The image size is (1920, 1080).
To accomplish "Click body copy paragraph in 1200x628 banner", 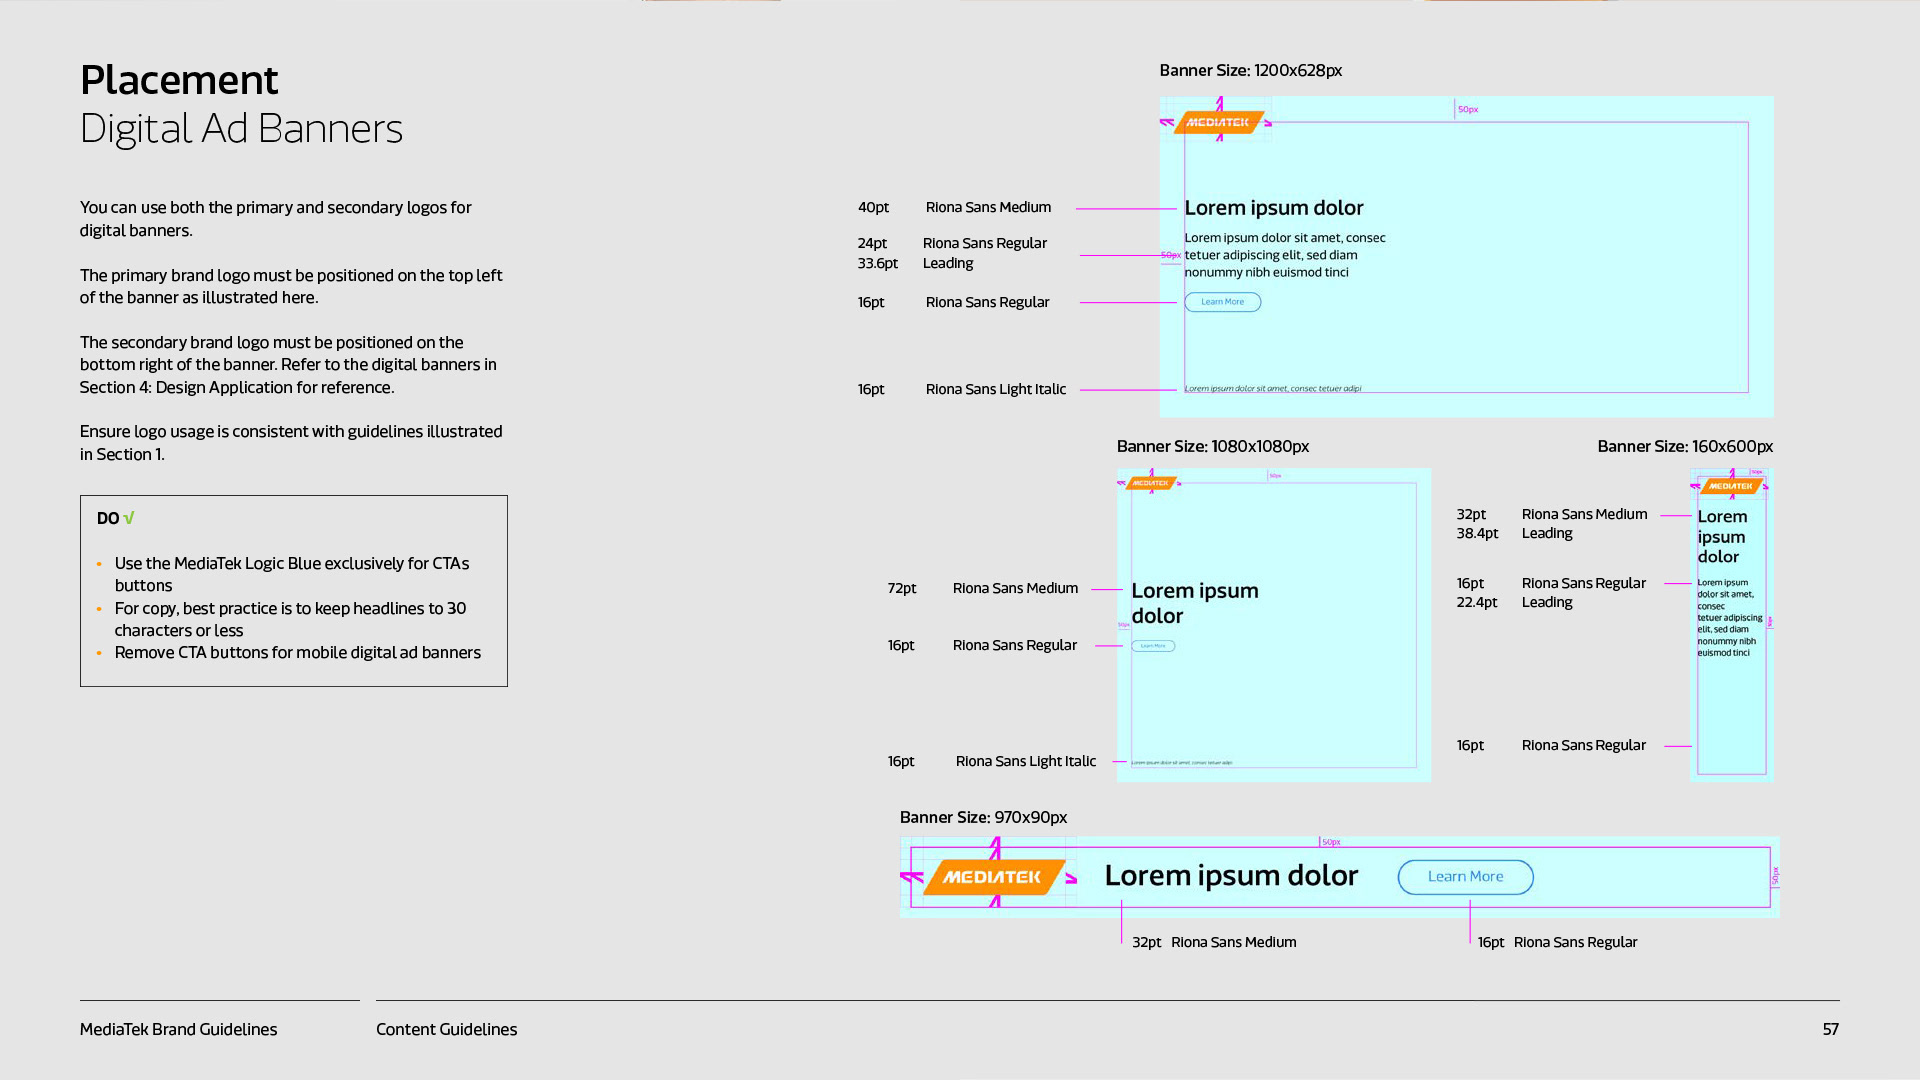I will point(1284,255).
